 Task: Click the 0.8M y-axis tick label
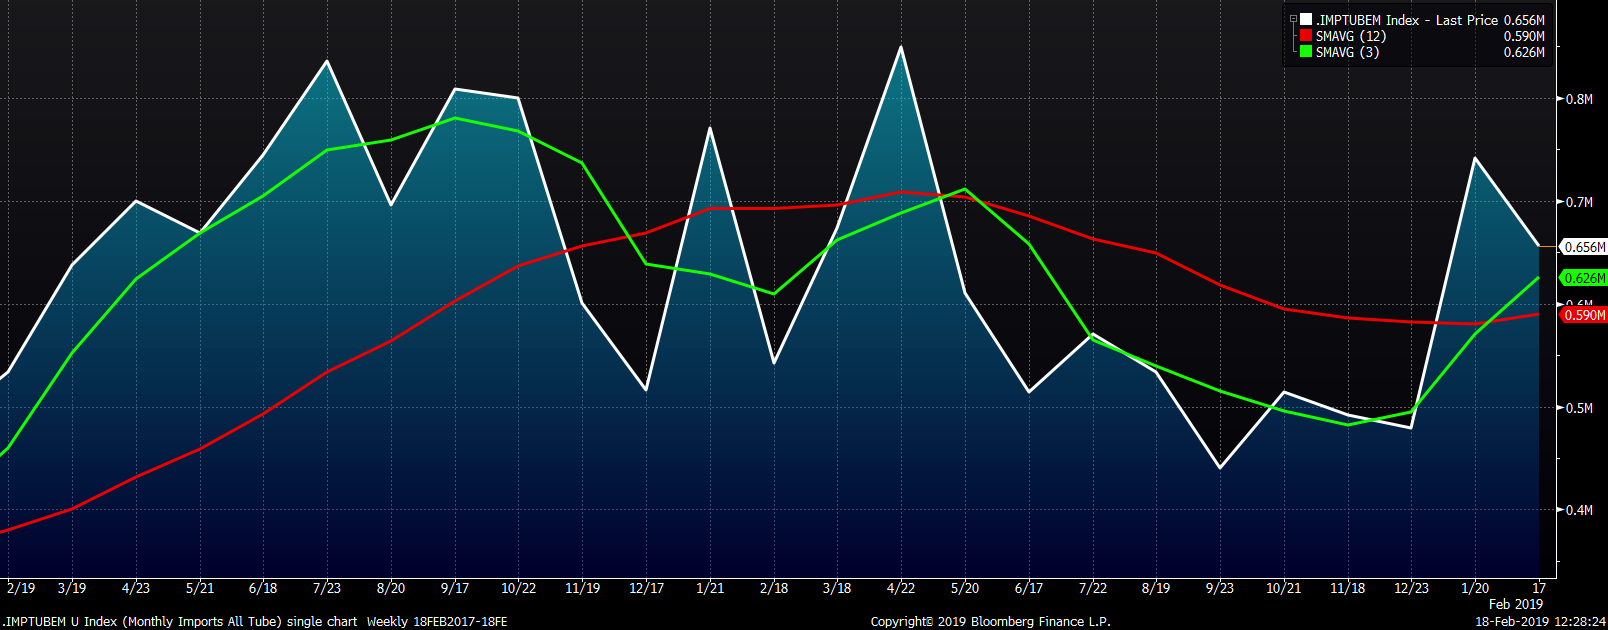[1579, 99]
